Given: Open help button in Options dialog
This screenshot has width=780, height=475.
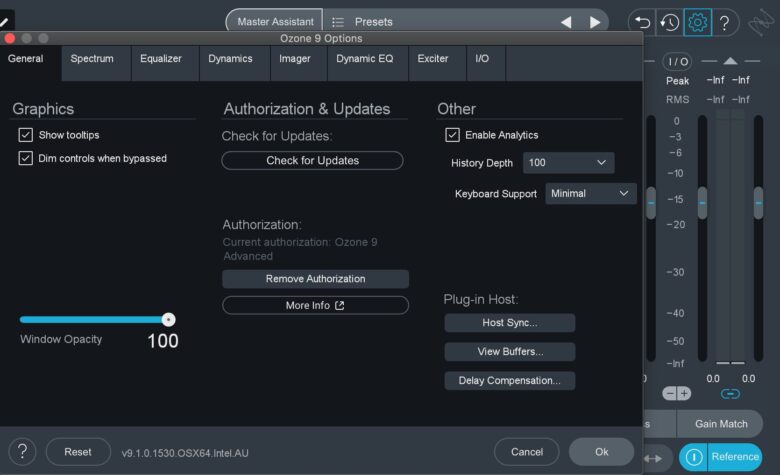Looking at the screenshot, I should [x=22, y=452].
